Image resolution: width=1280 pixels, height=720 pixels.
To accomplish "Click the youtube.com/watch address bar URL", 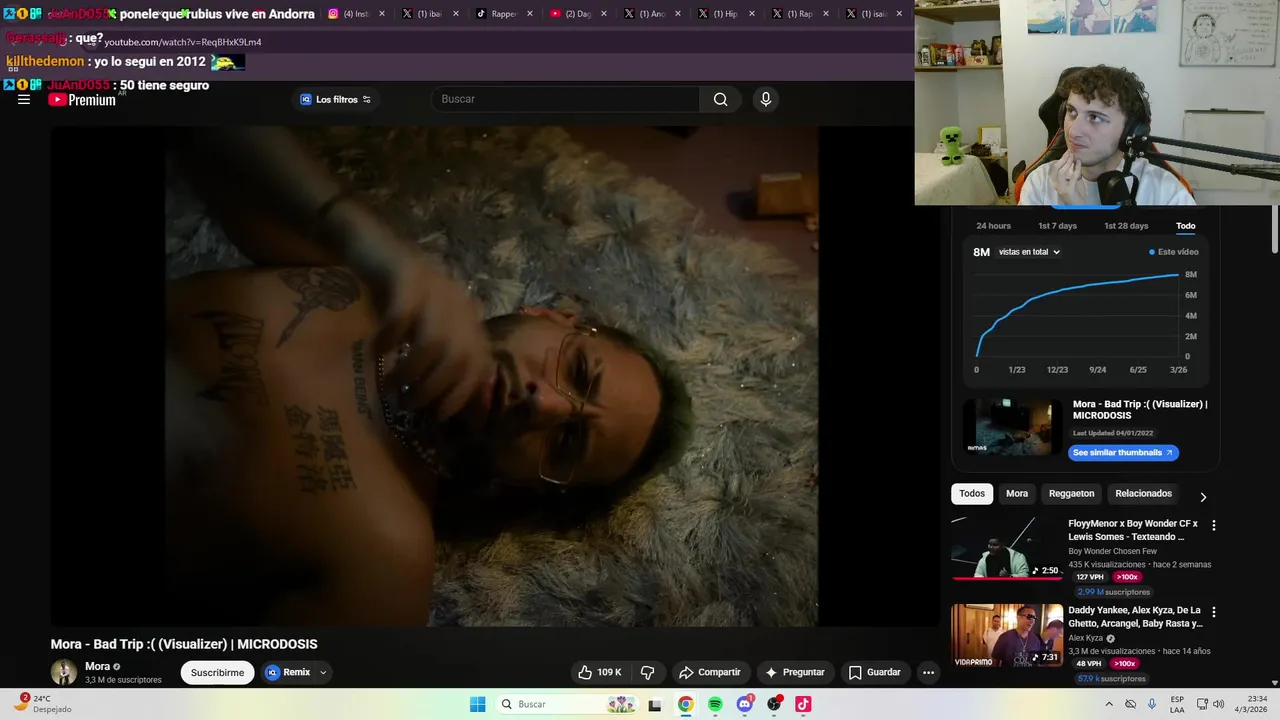I will point(183,42).
